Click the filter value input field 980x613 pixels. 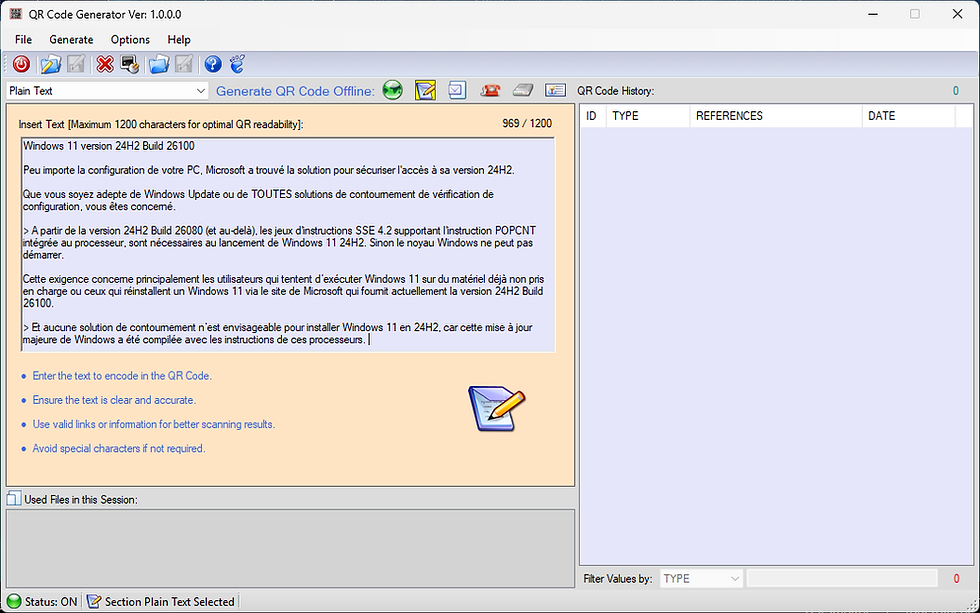(842, 579)
